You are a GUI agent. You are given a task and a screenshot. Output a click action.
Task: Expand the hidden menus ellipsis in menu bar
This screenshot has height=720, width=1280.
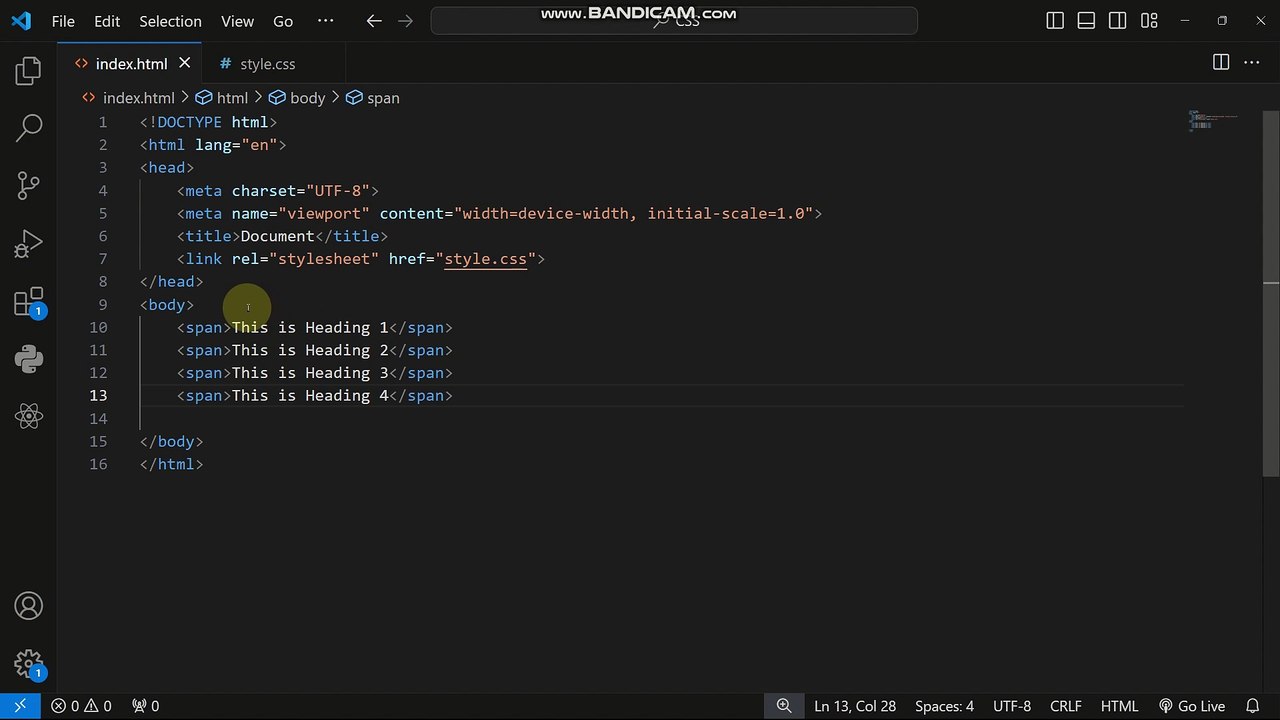coord(325,21)
